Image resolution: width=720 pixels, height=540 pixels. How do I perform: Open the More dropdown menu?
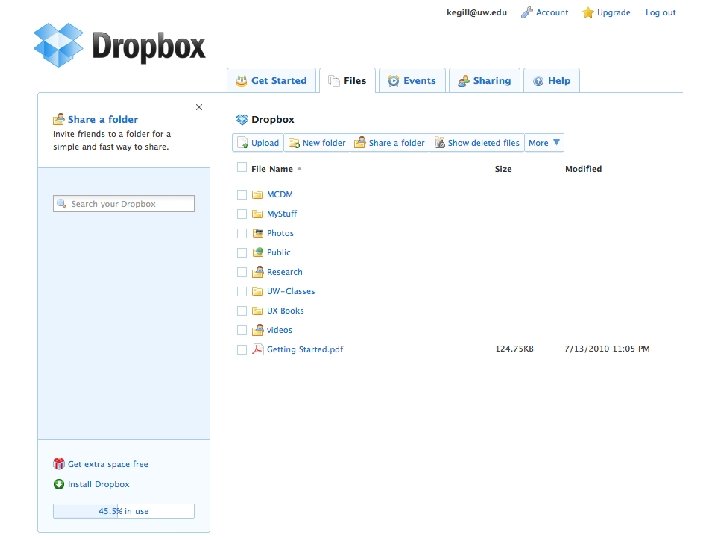pyautogui.click(x=544, y=143)
